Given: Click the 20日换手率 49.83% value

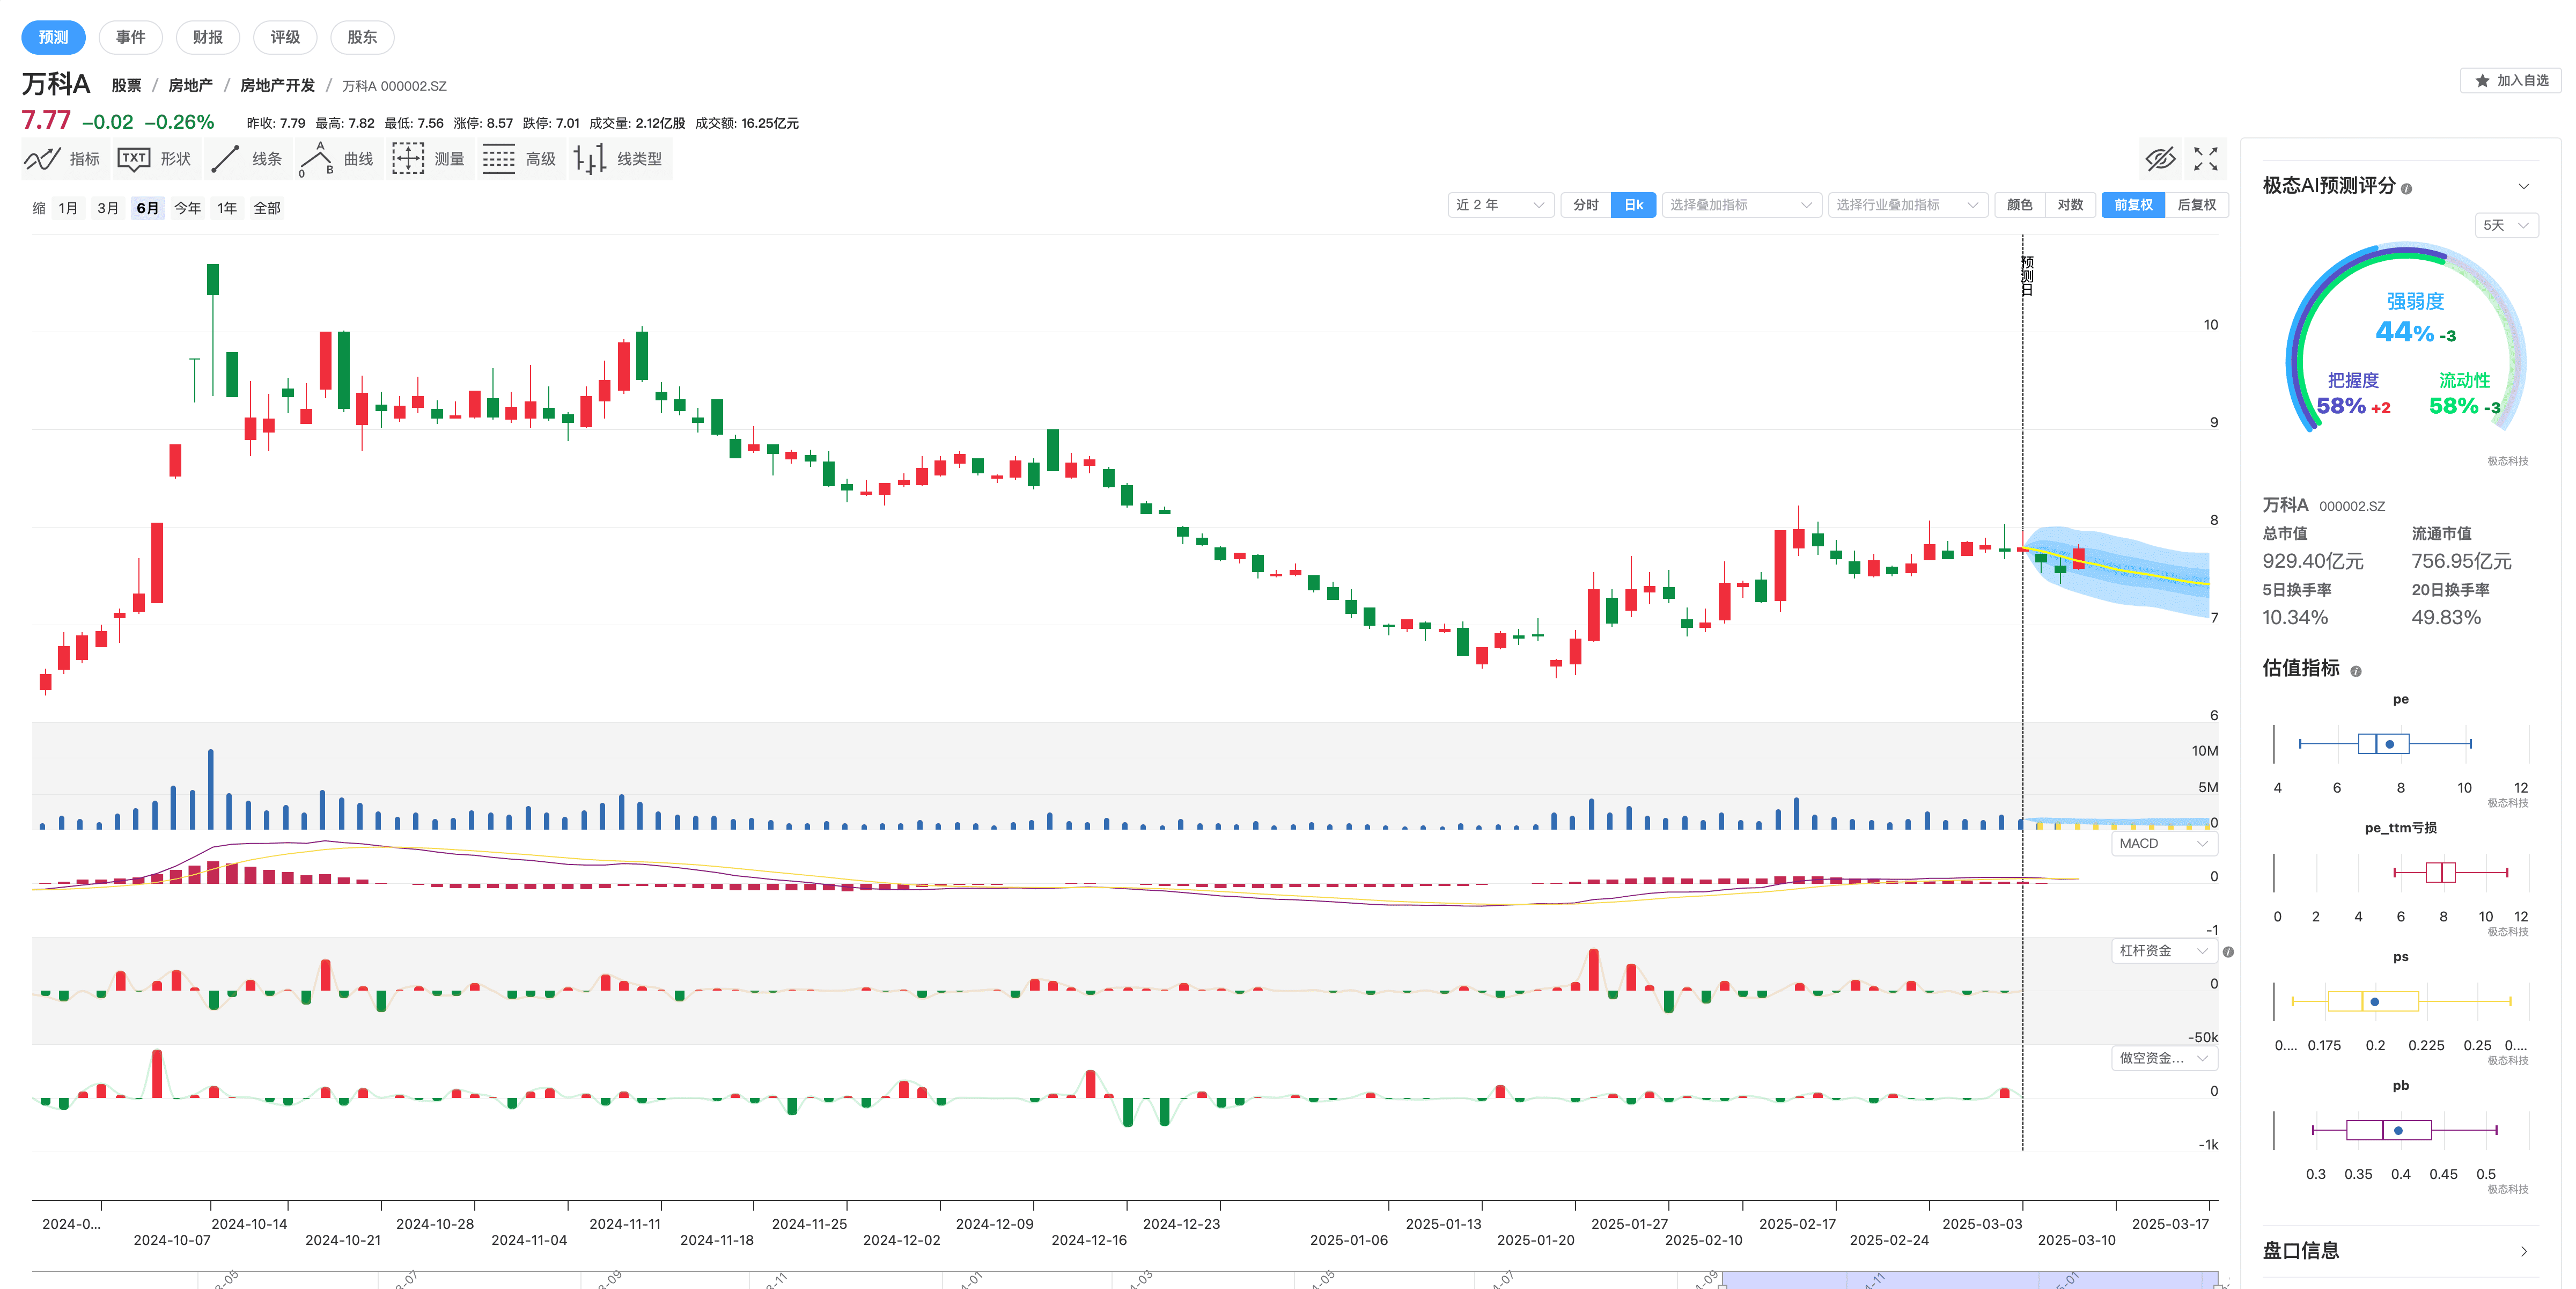Looking at the screenshot, I should pos(2446,618).
